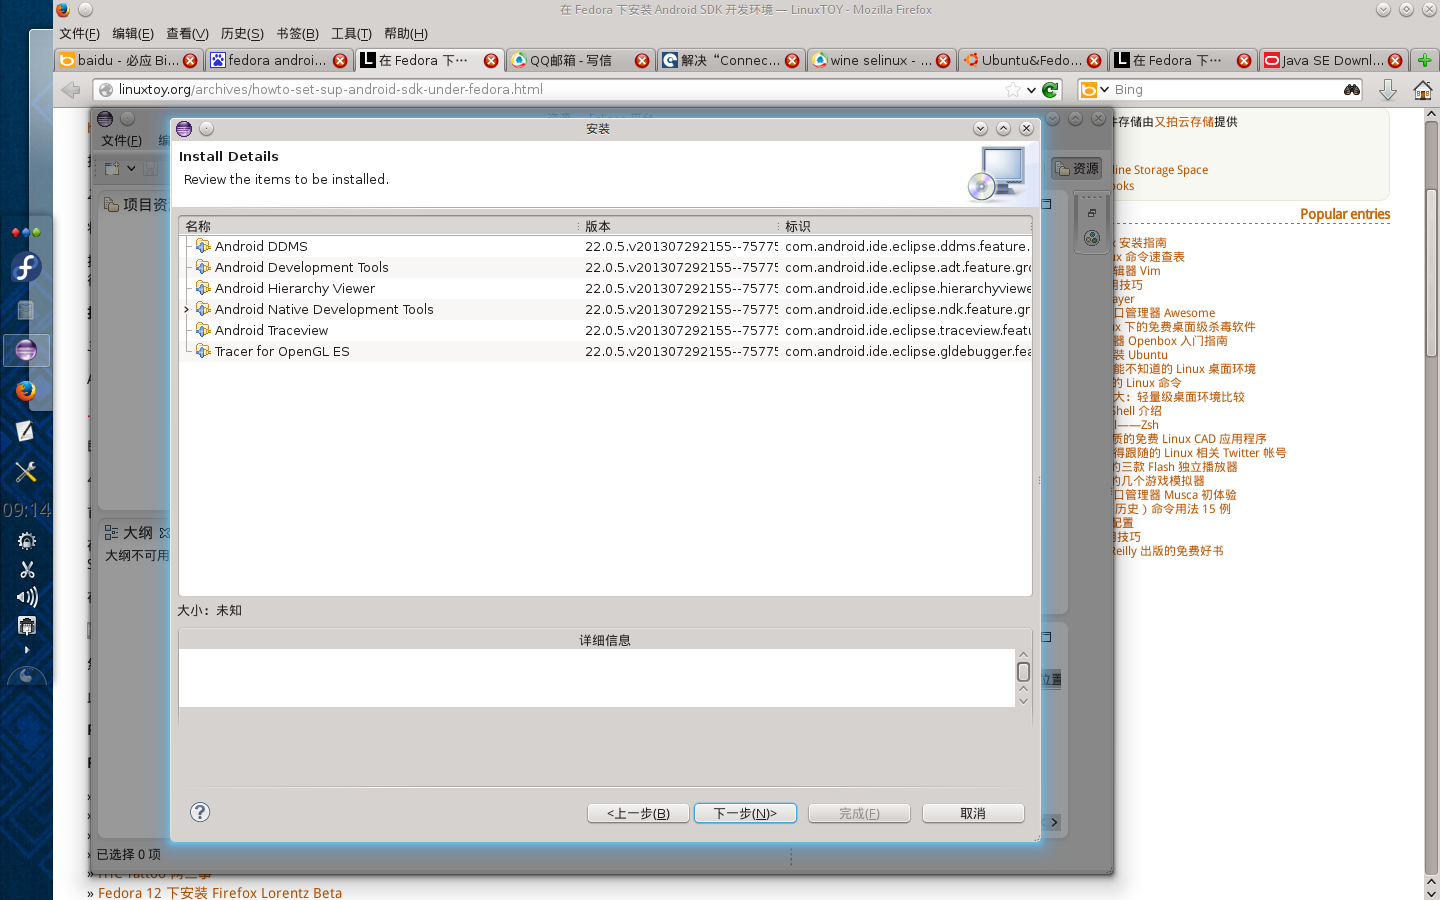Click the 版本 column header

pos(678,226)
